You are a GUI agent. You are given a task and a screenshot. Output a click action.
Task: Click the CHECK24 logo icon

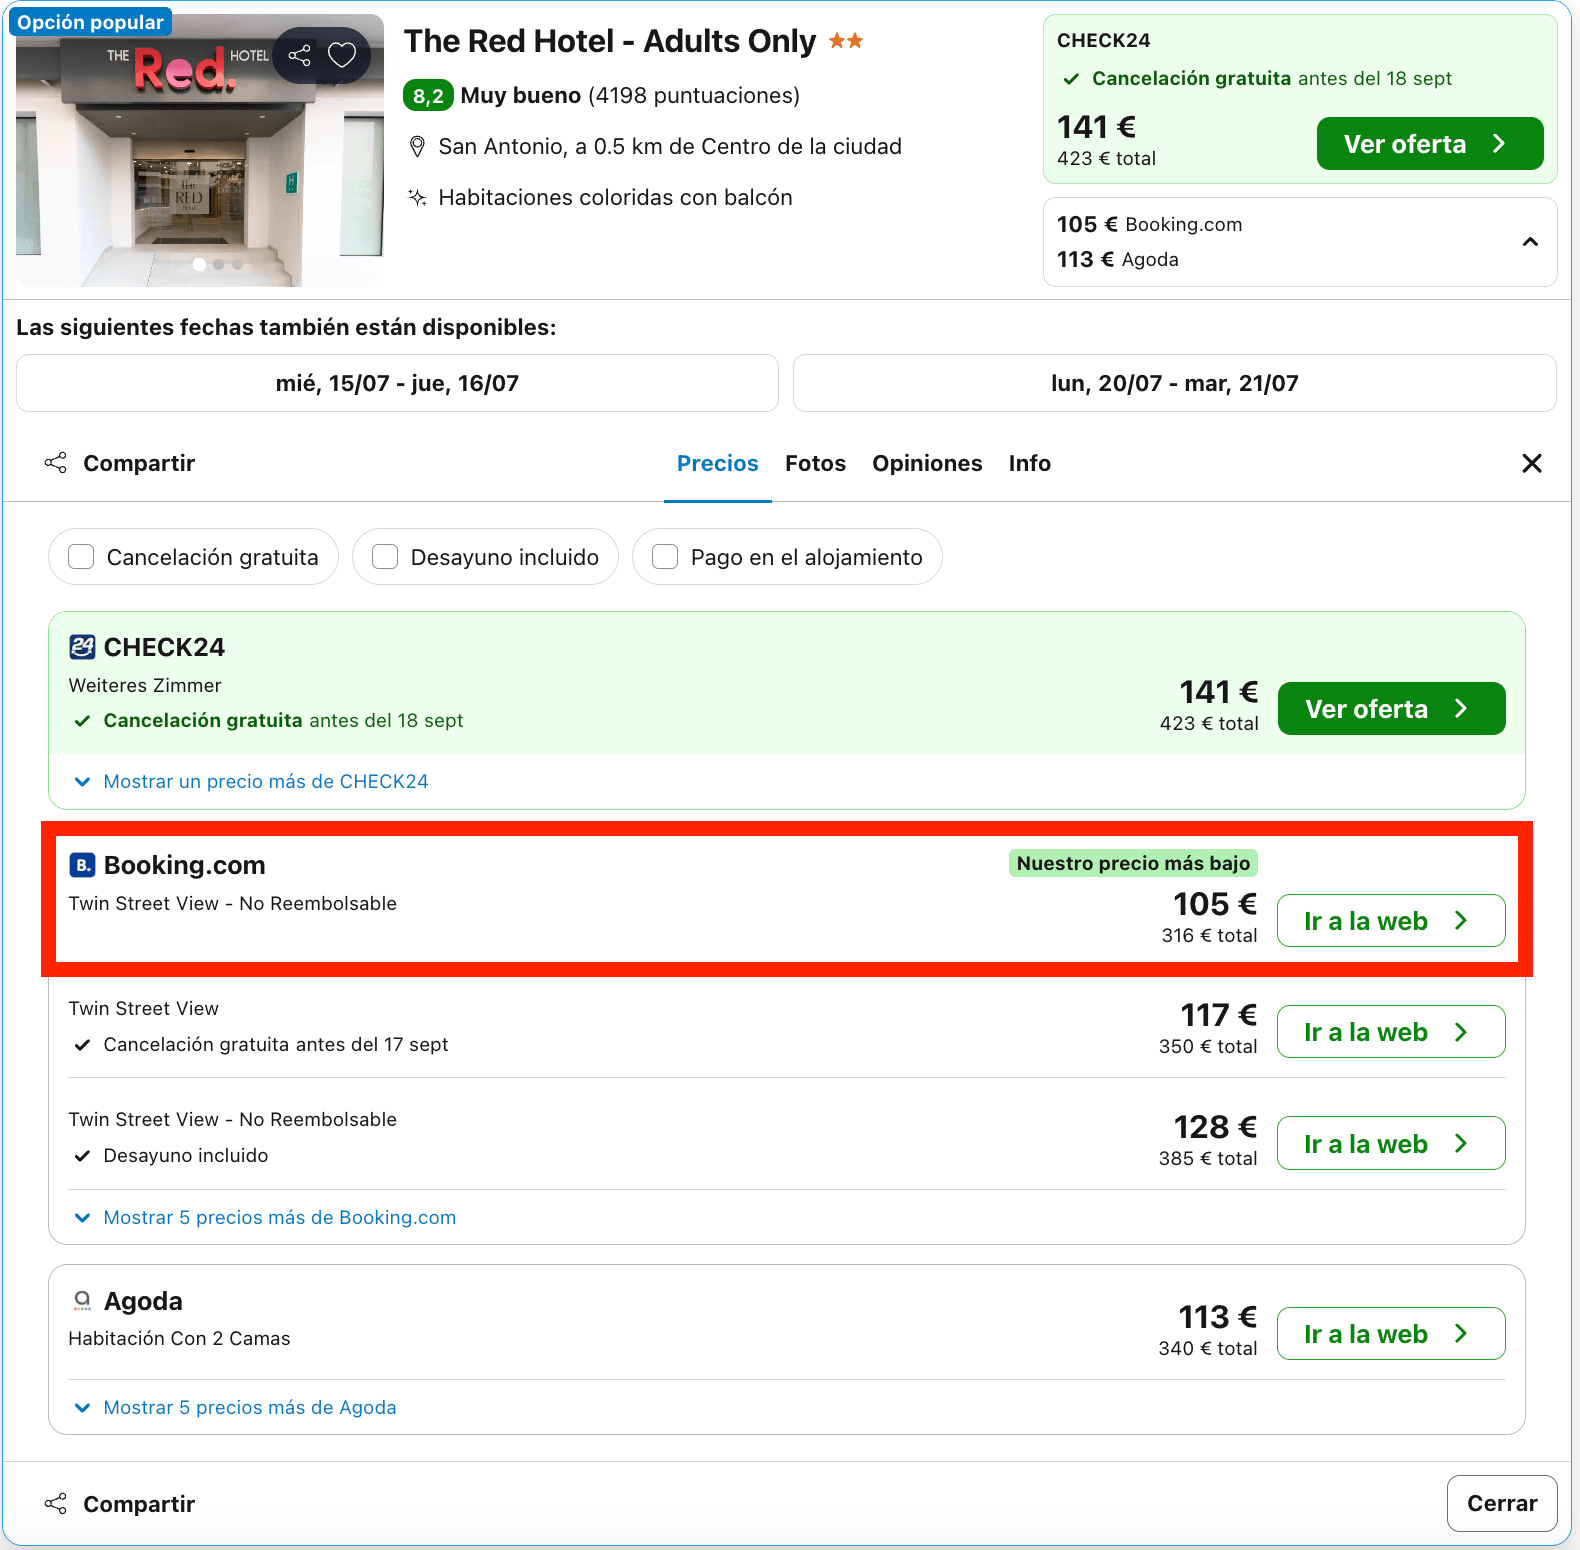(x=82, y=647)
